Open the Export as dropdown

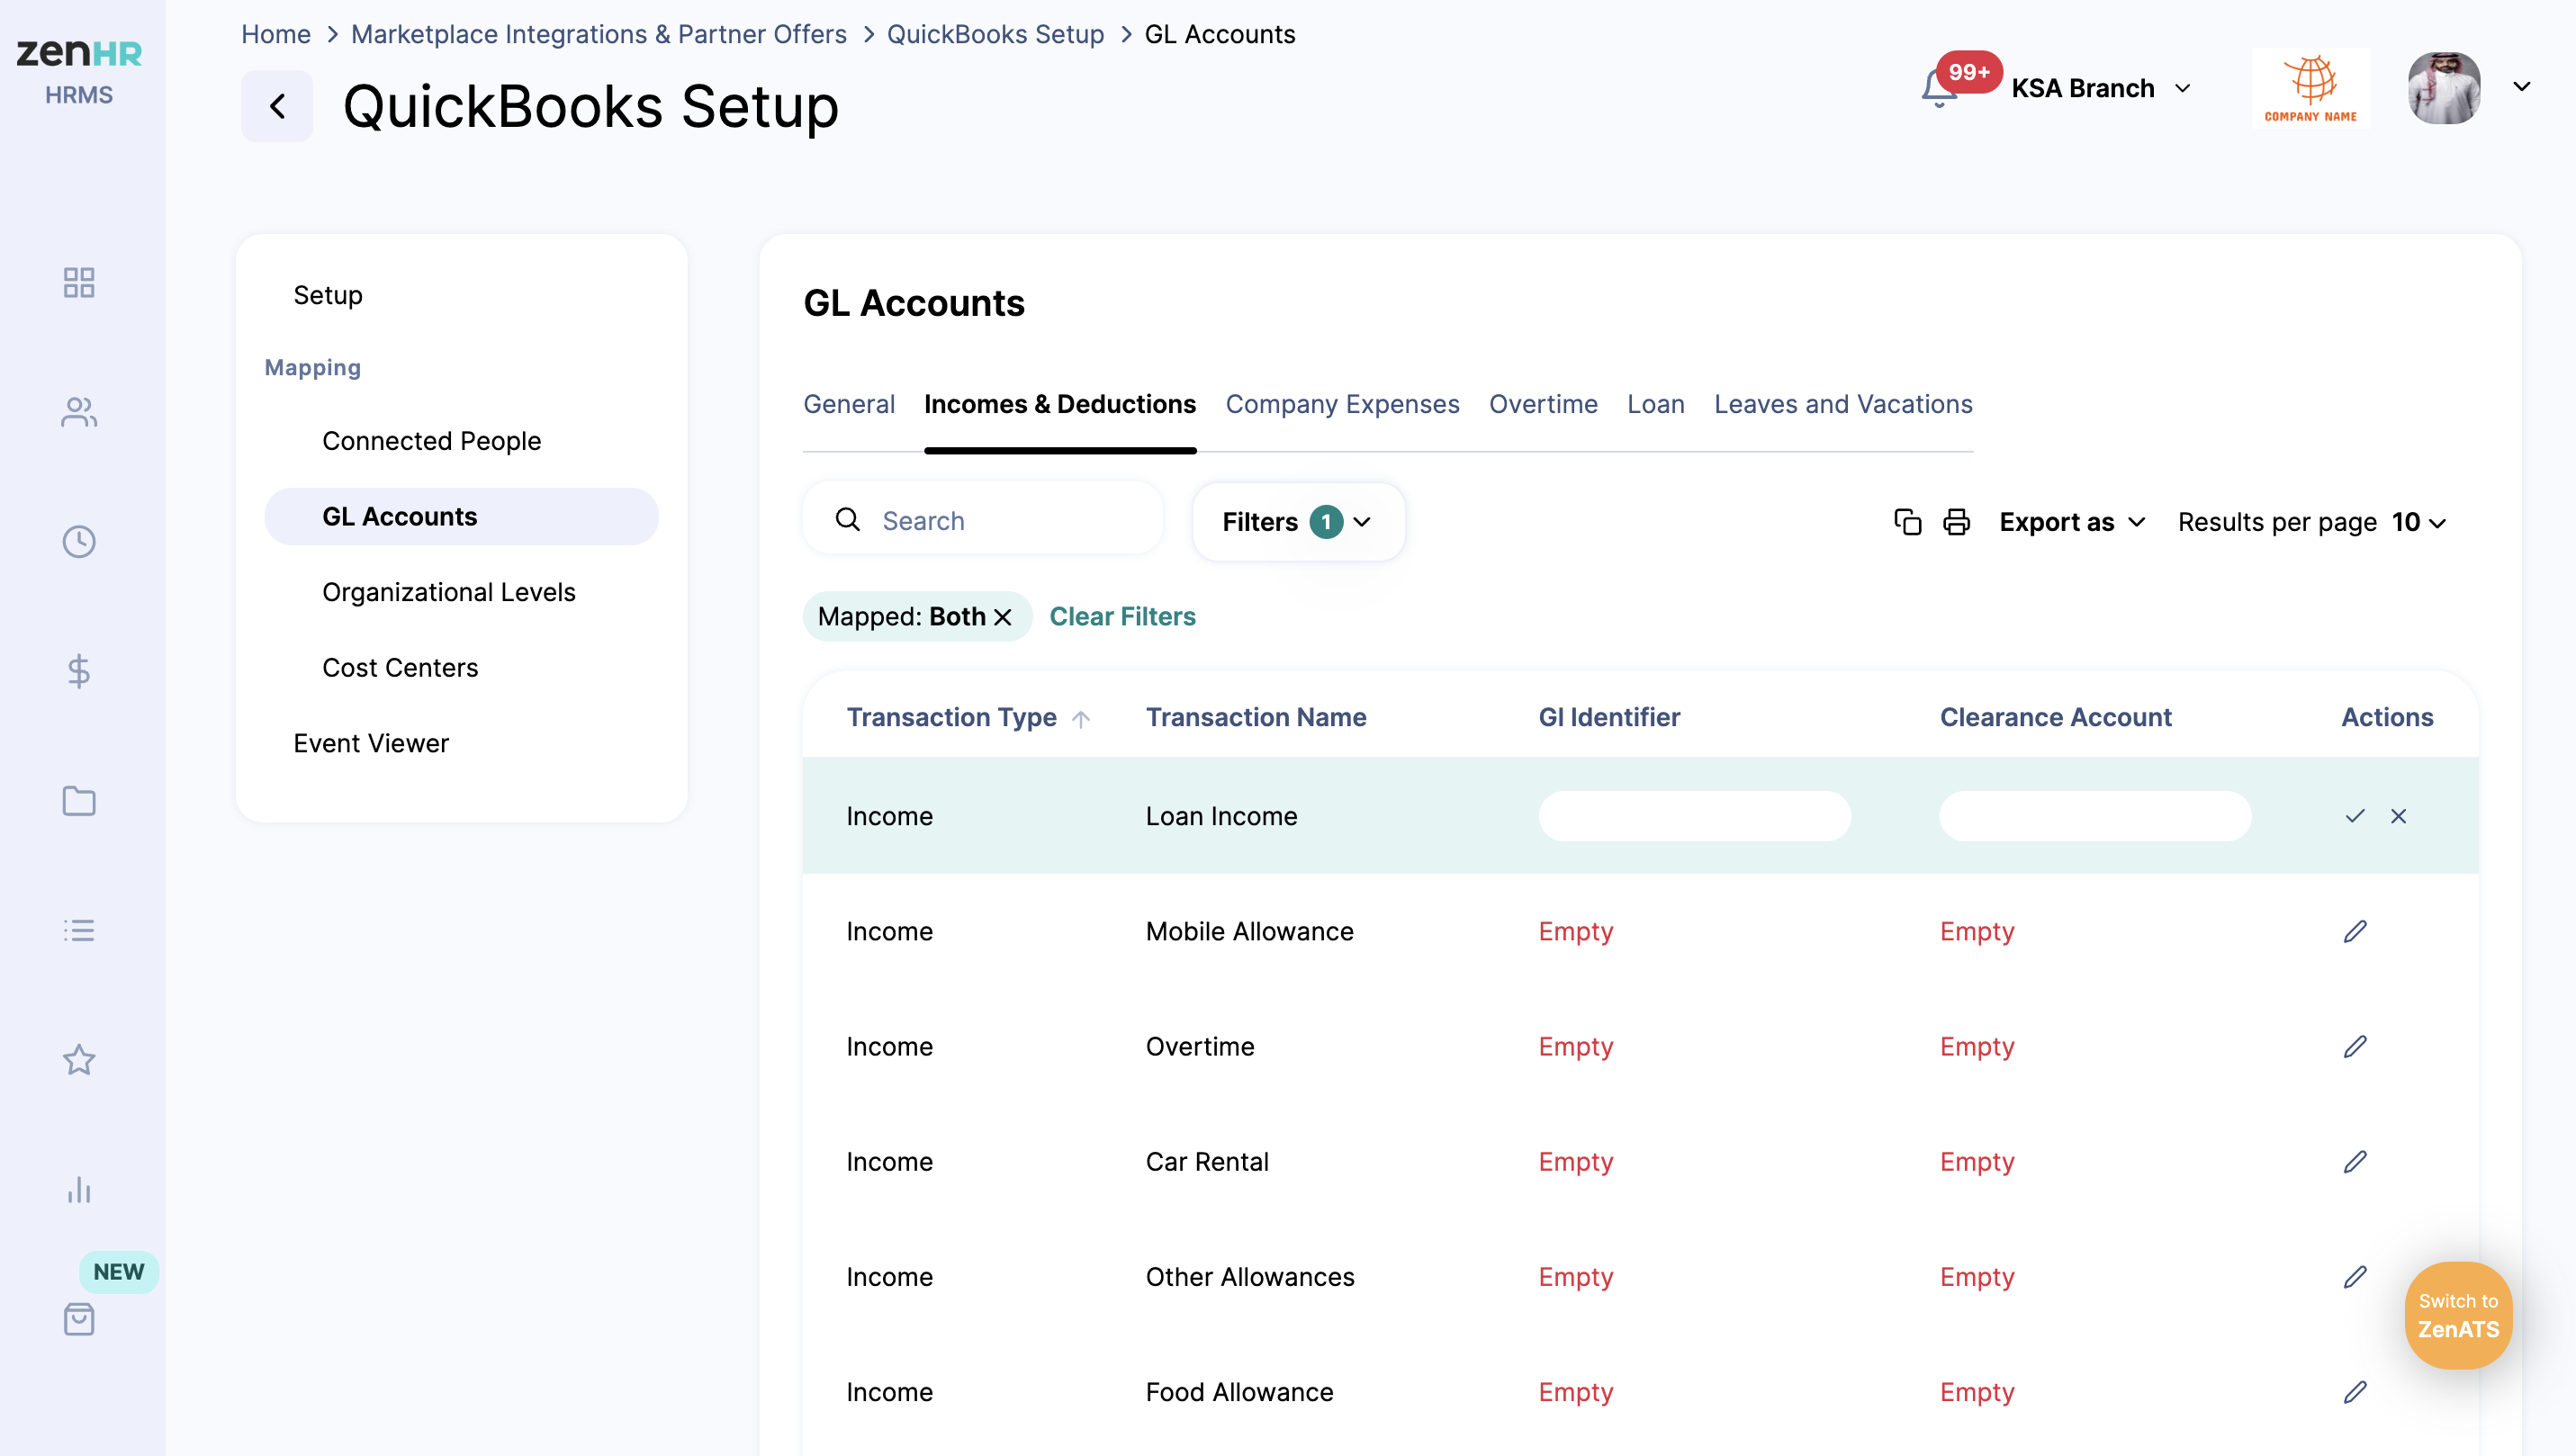2071,522
